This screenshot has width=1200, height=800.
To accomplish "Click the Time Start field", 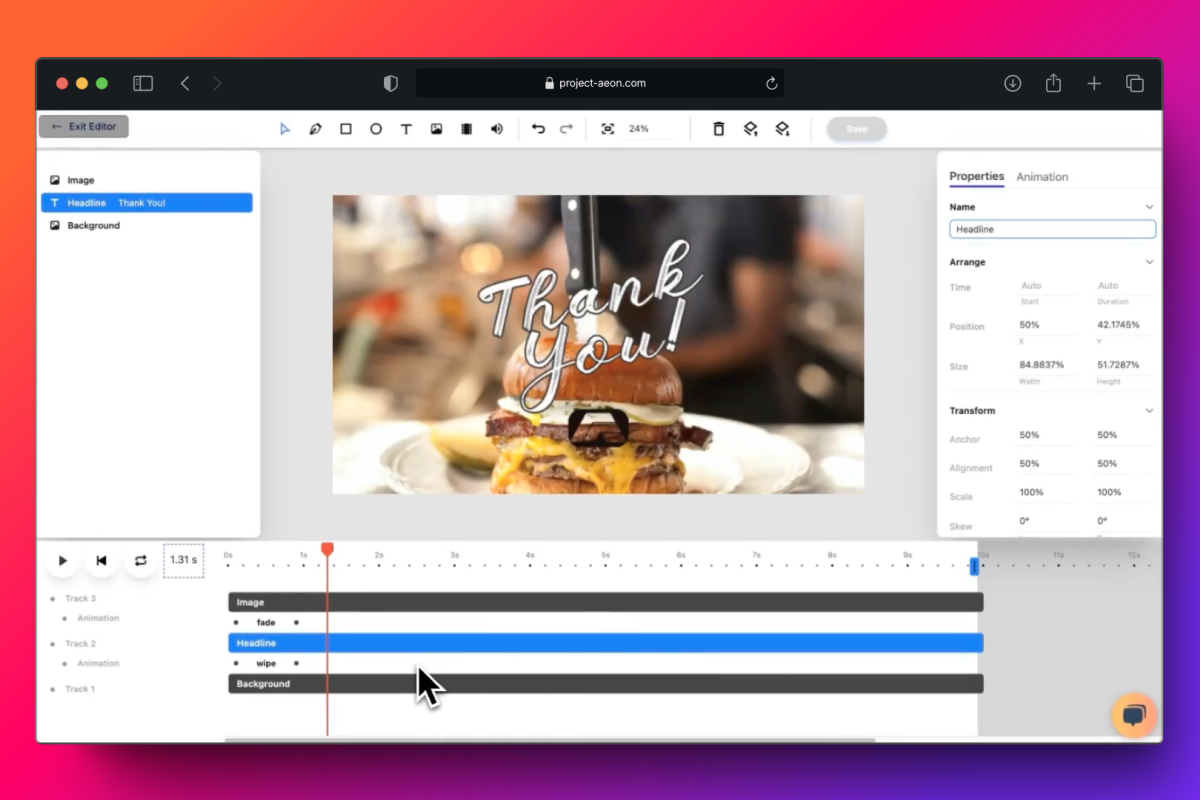I will tap(1046, 286).
